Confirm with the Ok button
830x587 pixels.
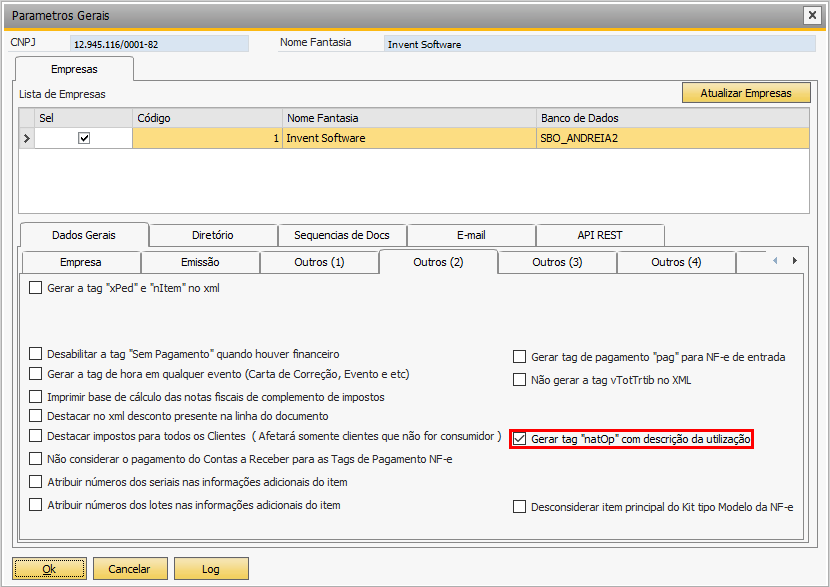click(49, 569)
